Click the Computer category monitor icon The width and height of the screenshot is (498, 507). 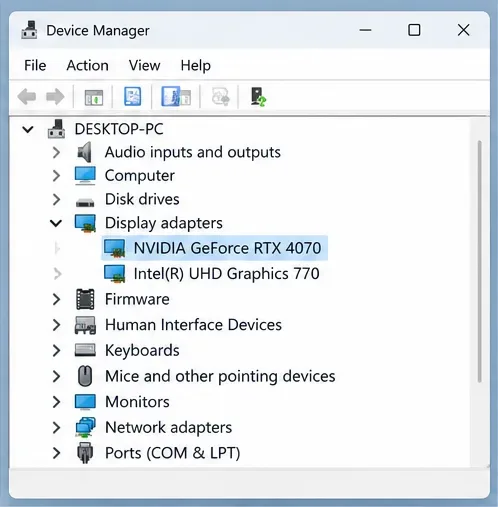click(85, 176)
